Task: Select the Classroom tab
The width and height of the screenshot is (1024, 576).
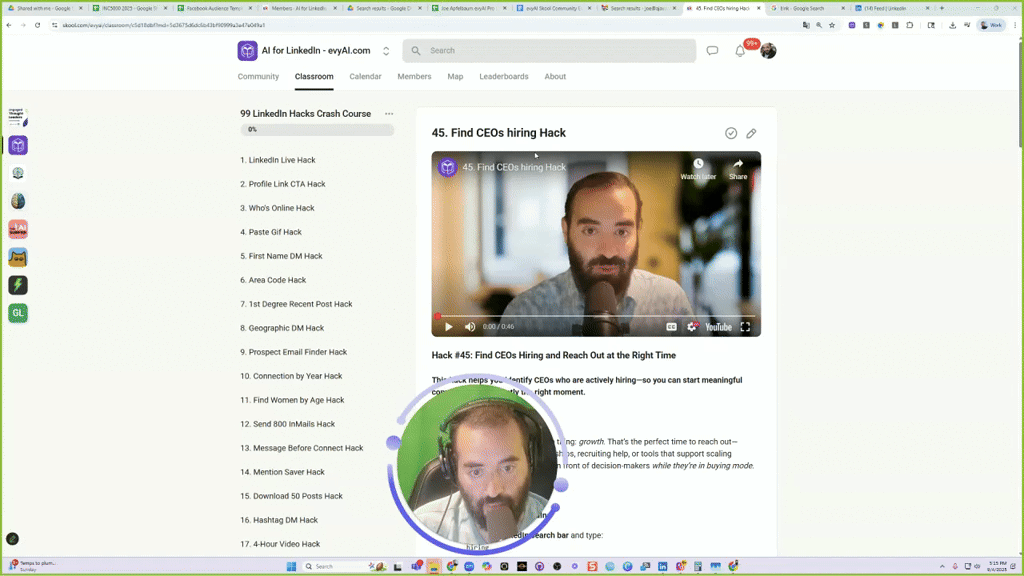Action: (x=314, y=76)
